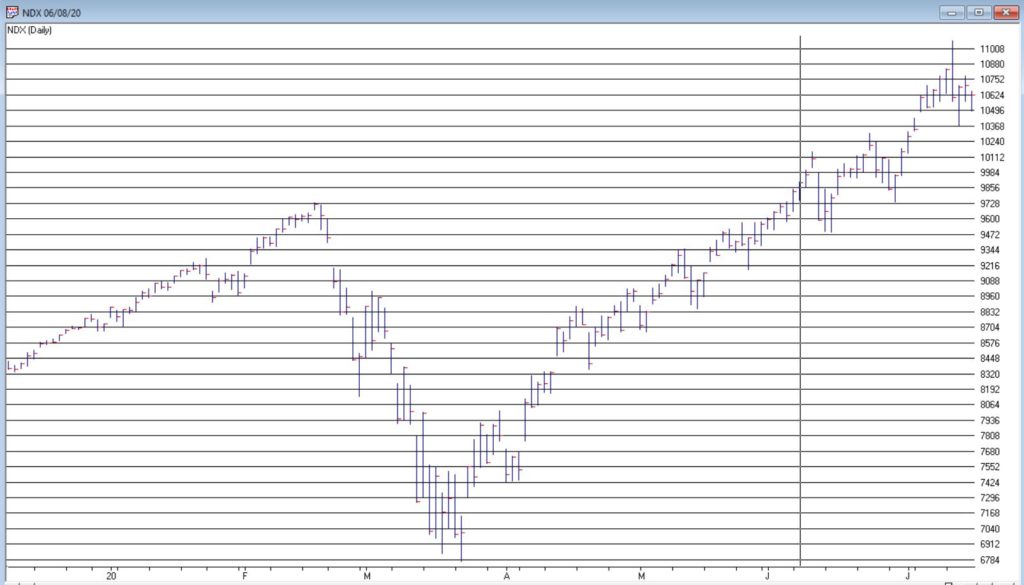This screenshot has width=1024, height=585.
Task: Click the 10112 price axis label
Action: click(x=992, y=157)
